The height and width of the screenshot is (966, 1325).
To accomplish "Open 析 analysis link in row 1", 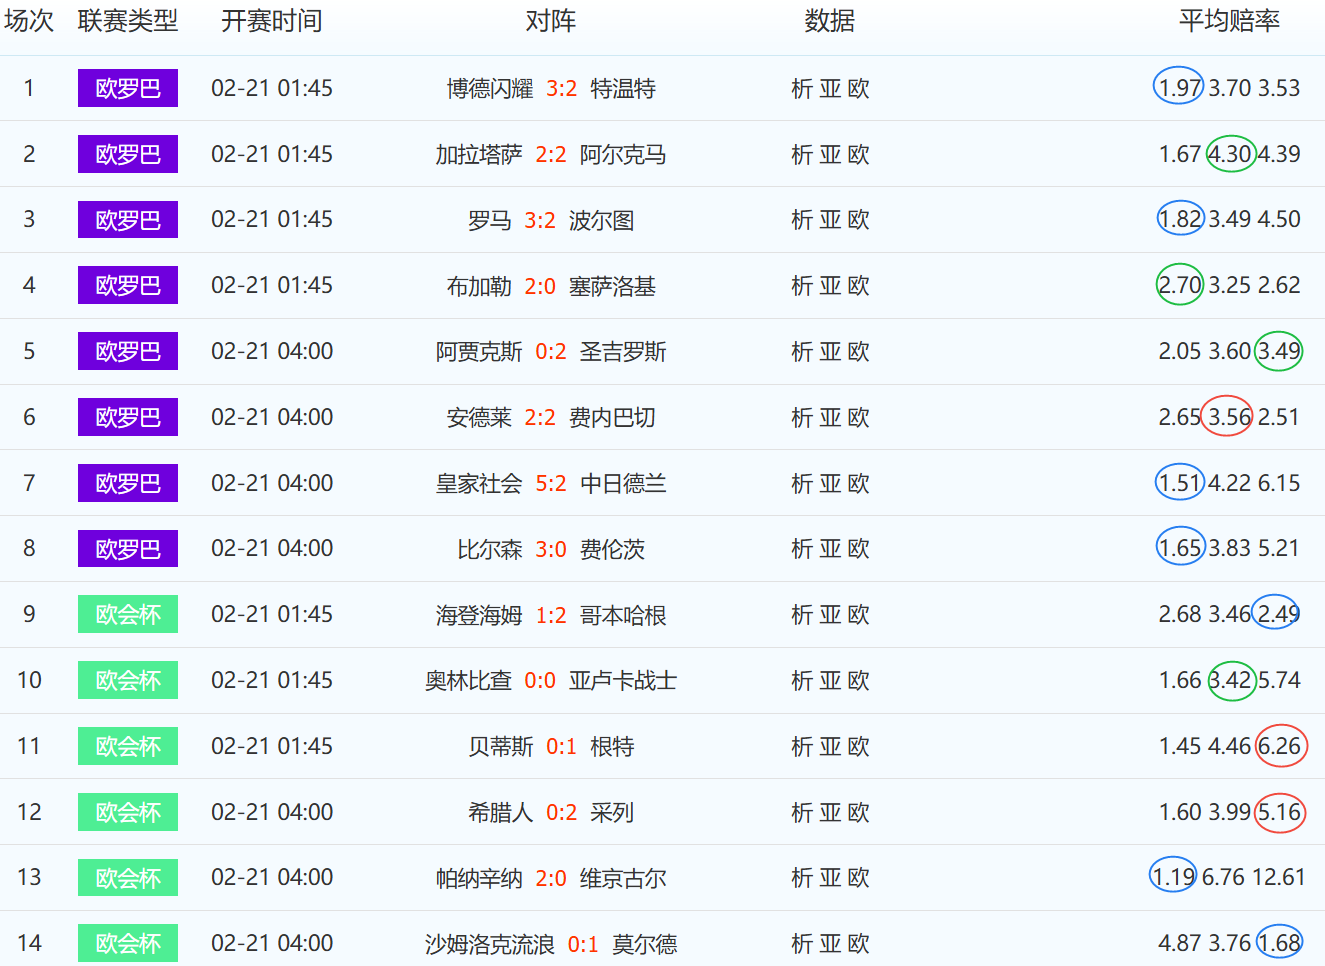I will click(x=802, y=89).
